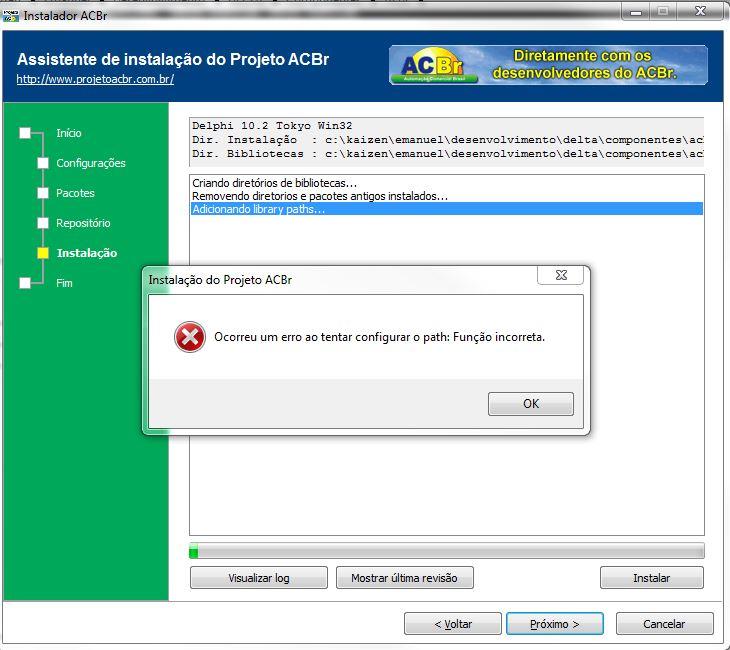
Task: Open the projetoacbr.com.br link
Action: tap(95, 79)
